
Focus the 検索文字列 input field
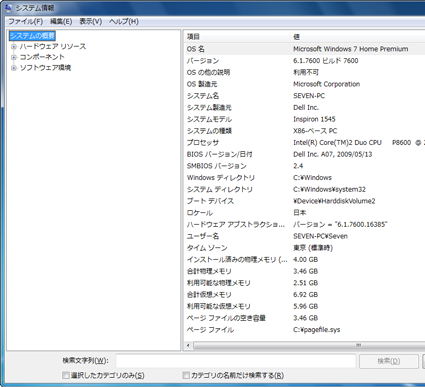pos(236,361)
